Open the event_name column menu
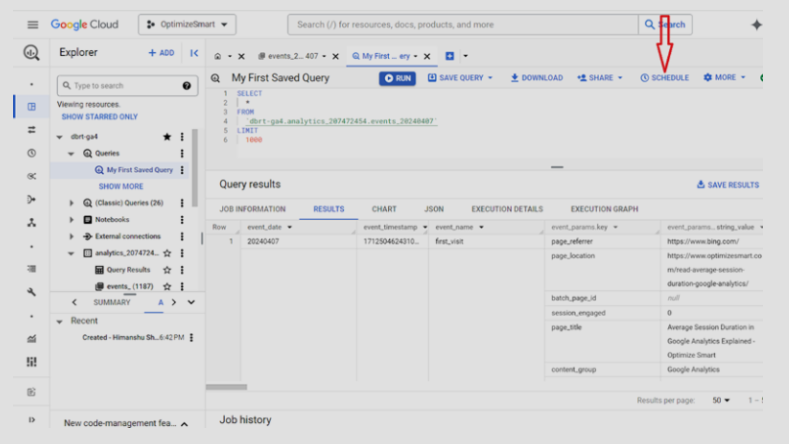789x444 pixels. coord(482,228)
